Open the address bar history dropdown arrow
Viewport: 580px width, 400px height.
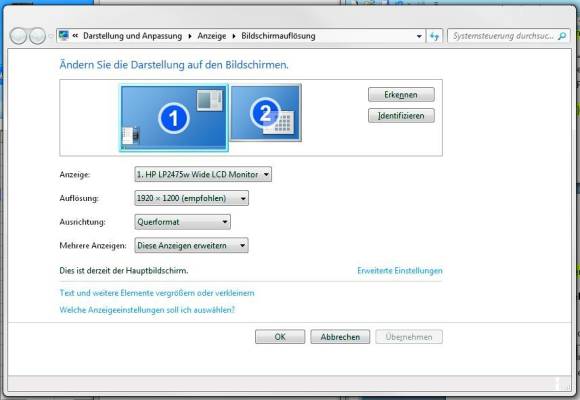419,36
